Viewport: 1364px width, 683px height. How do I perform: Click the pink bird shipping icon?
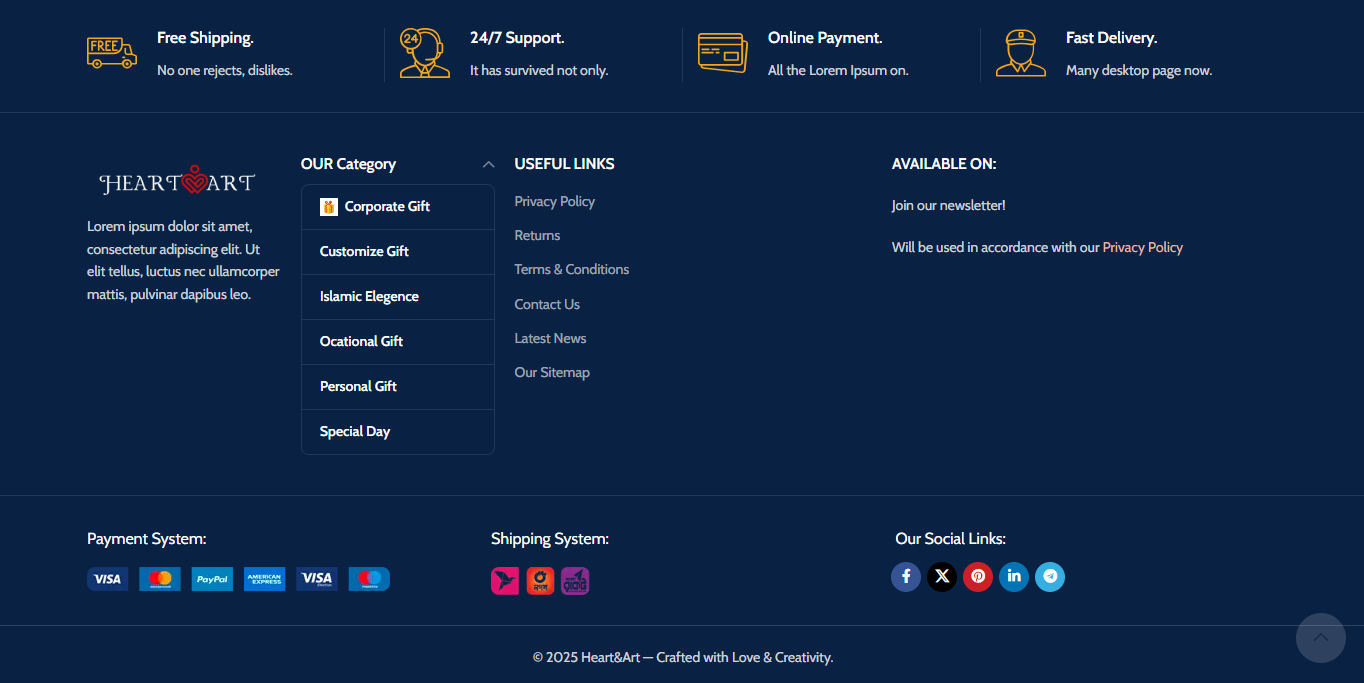coord(505,581)
